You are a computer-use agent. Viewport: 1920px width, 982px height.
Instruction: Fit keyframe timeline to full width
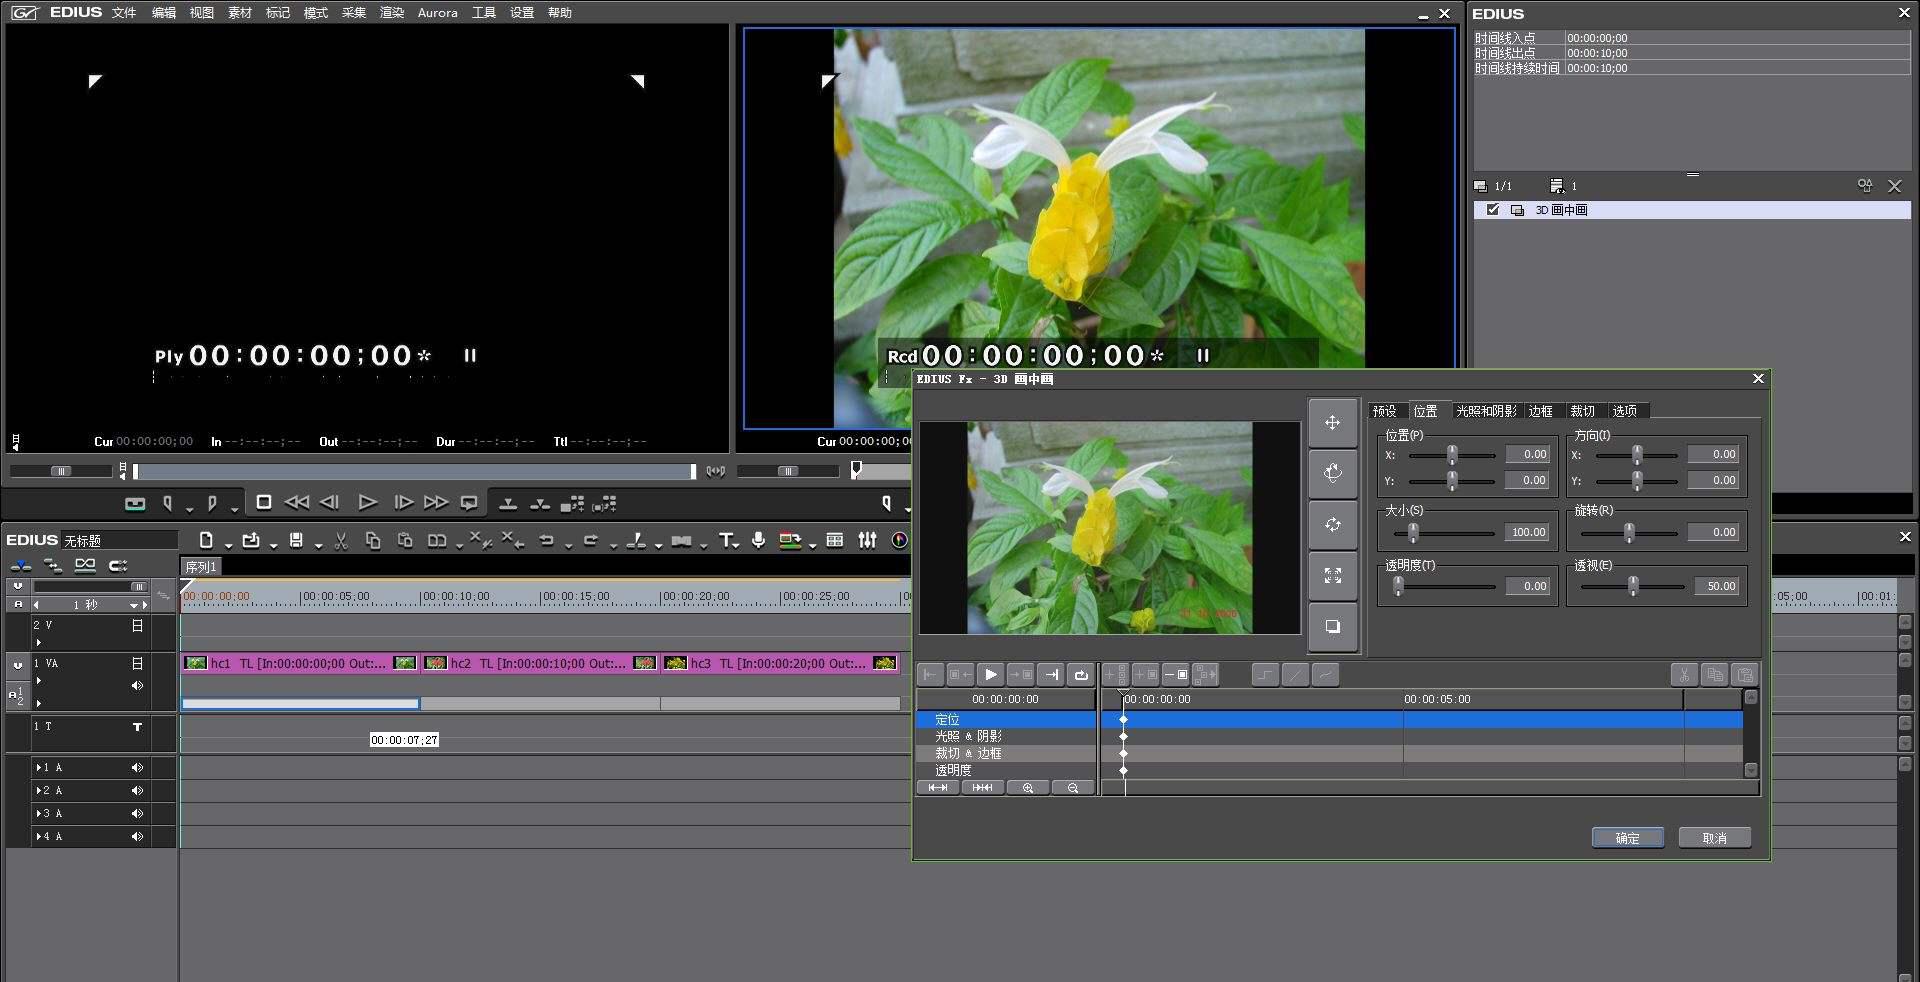coord(938,788)
